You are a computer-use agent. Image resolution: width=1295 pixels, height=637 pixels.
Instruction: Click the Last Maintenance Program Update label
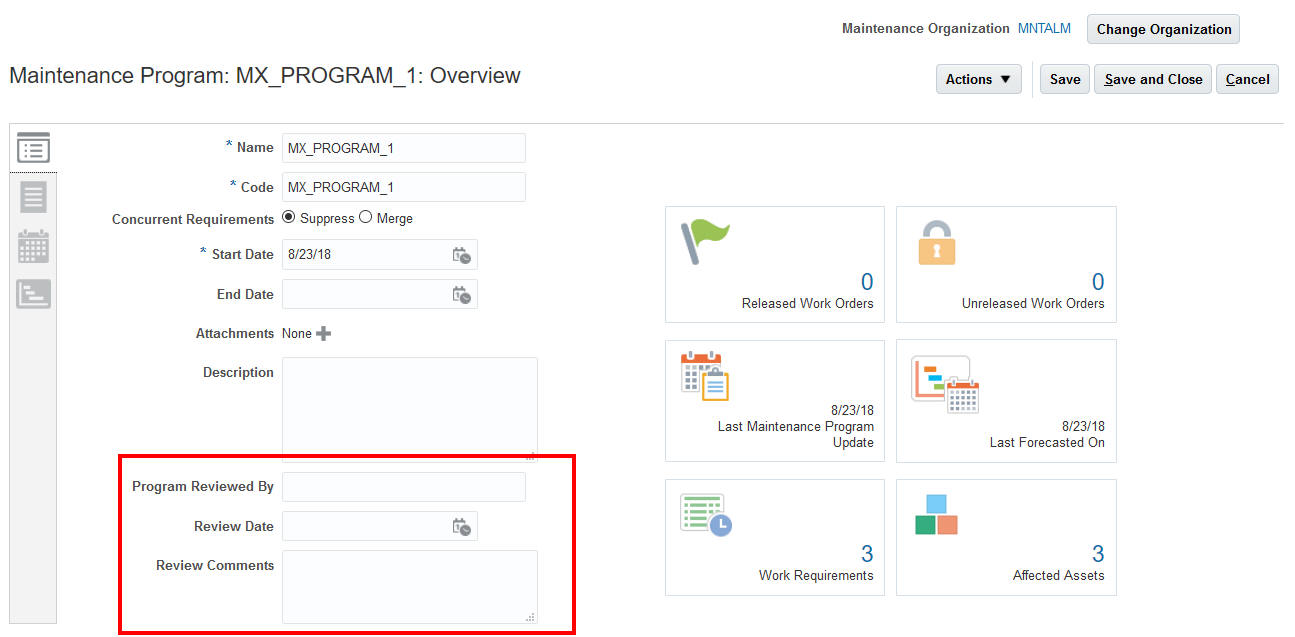pyautogui.click(x=796, y=435)
